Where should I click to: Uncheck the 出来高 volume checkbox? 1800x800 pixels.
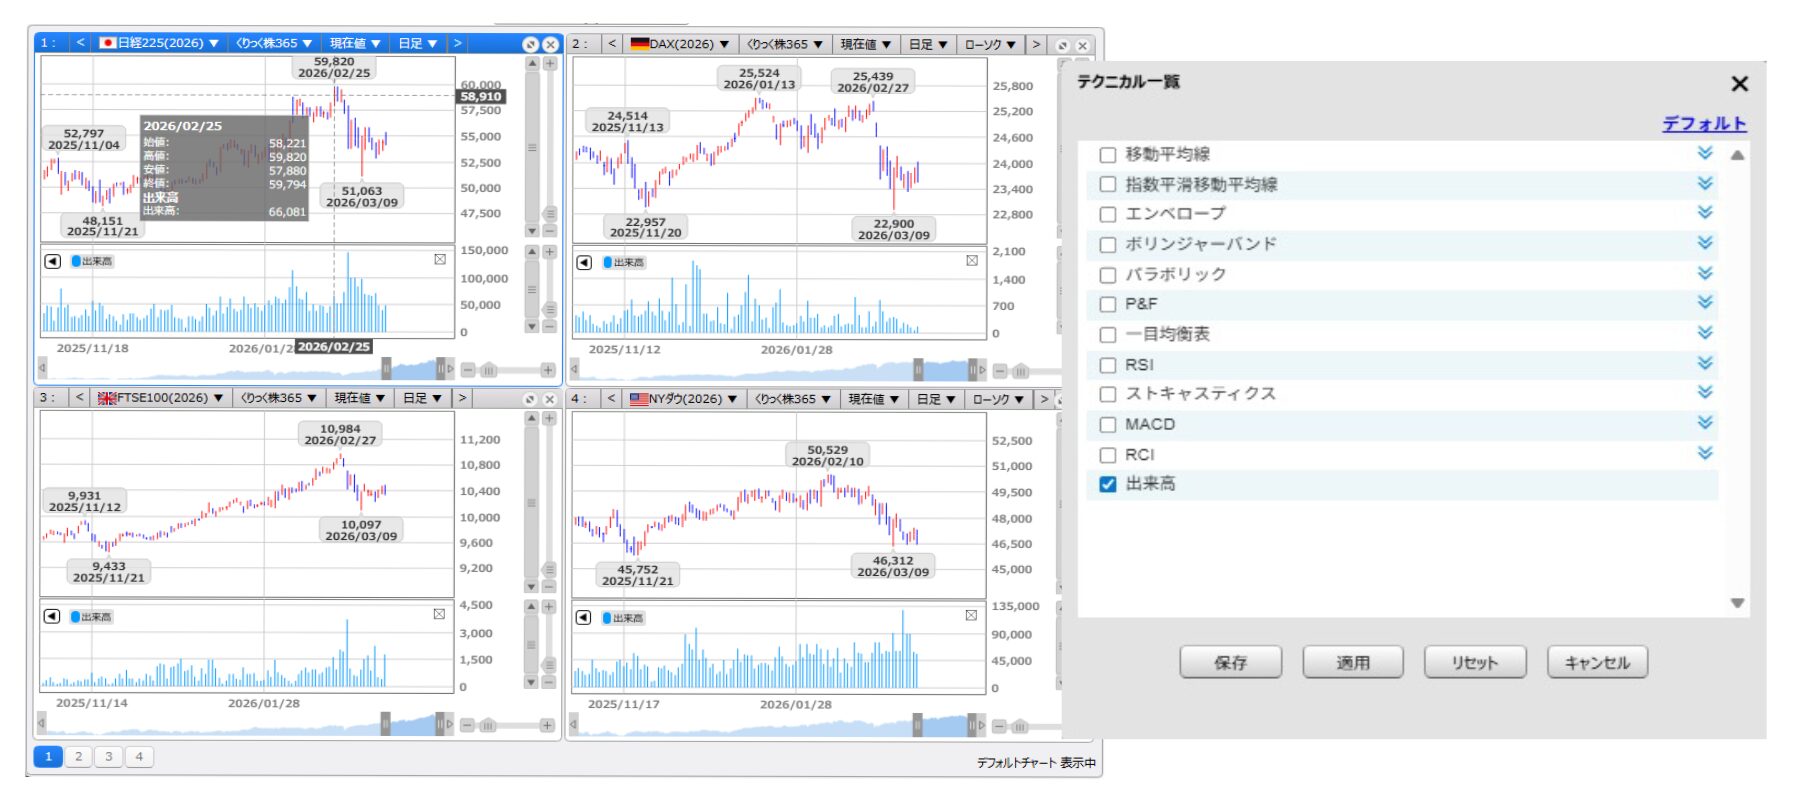[x=1107, y=484]
